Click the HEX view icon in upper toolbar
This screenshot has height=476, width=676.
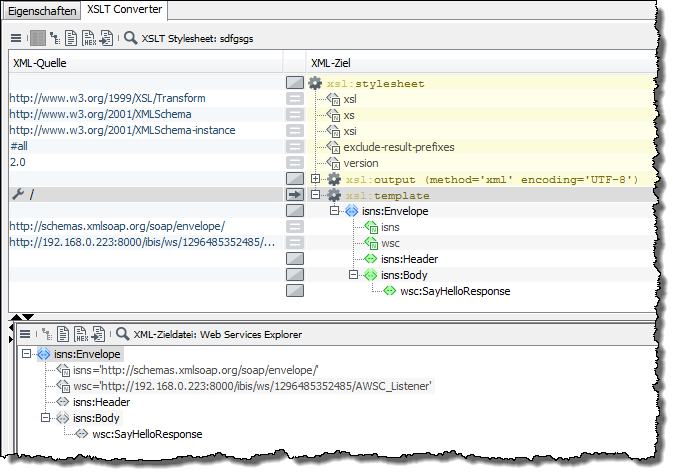coord(88,39)
